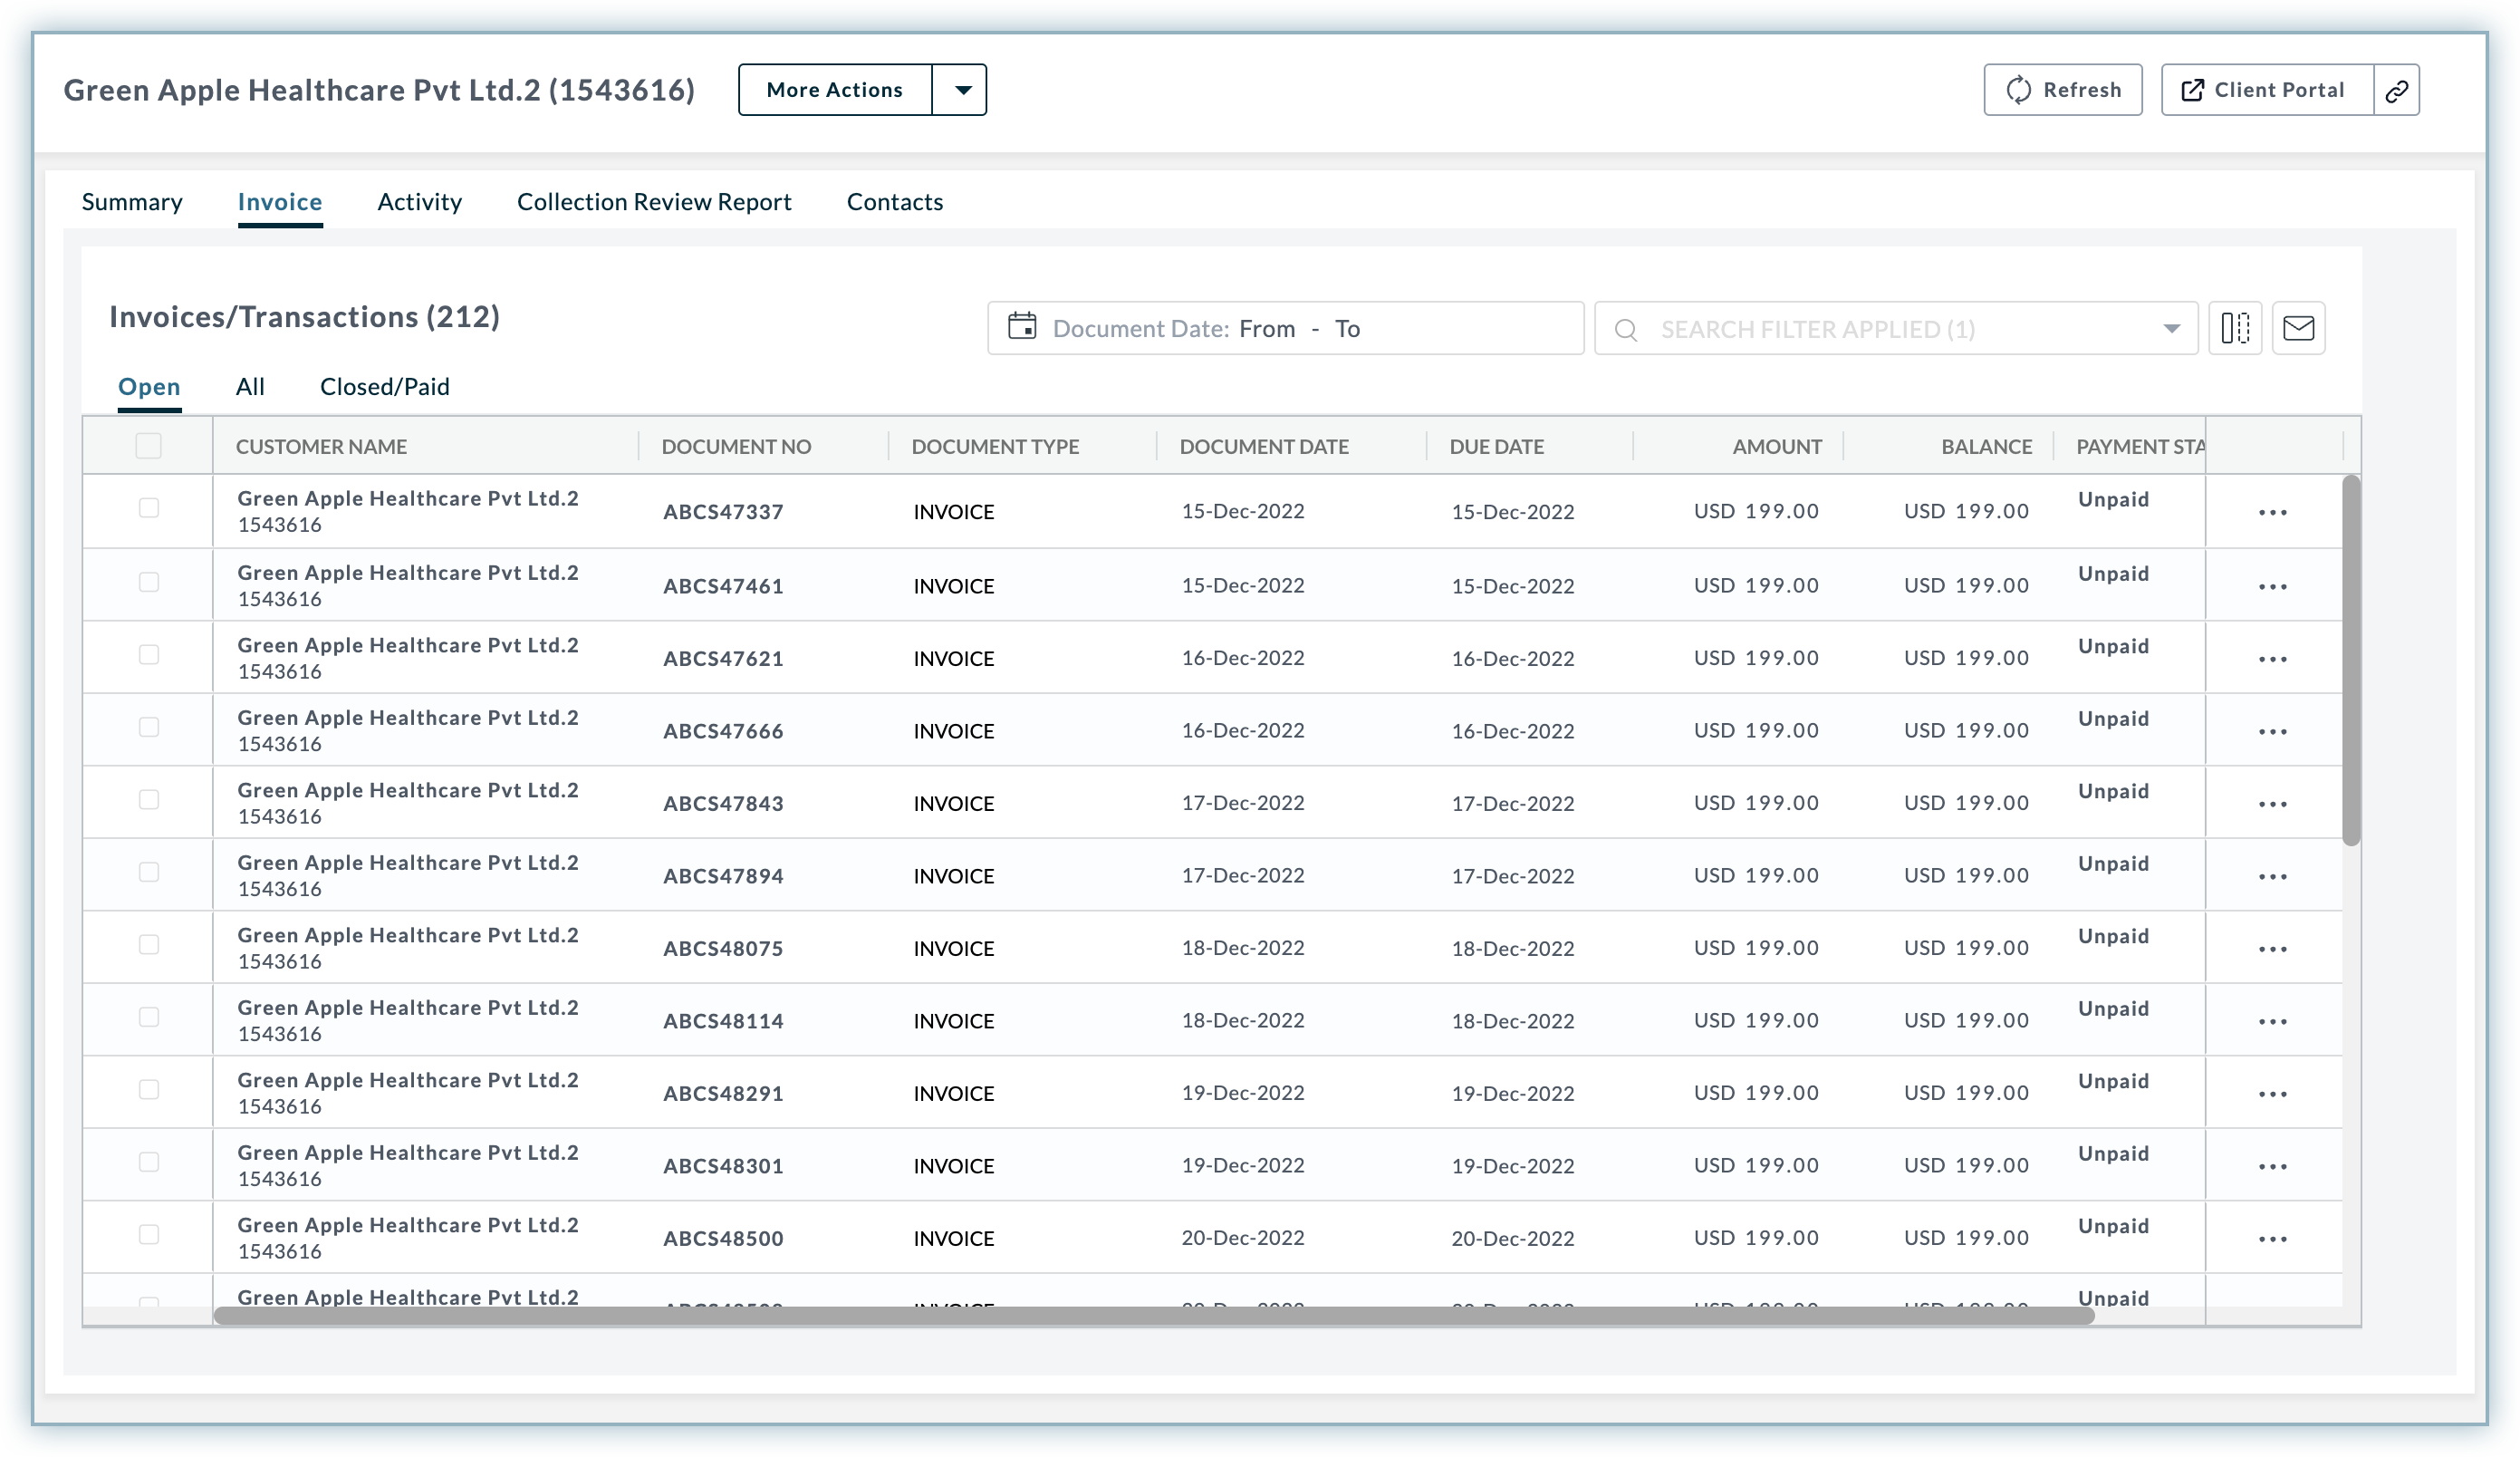Open the Collection Review Report tab

pyautogui.click(x=654, y=202)
